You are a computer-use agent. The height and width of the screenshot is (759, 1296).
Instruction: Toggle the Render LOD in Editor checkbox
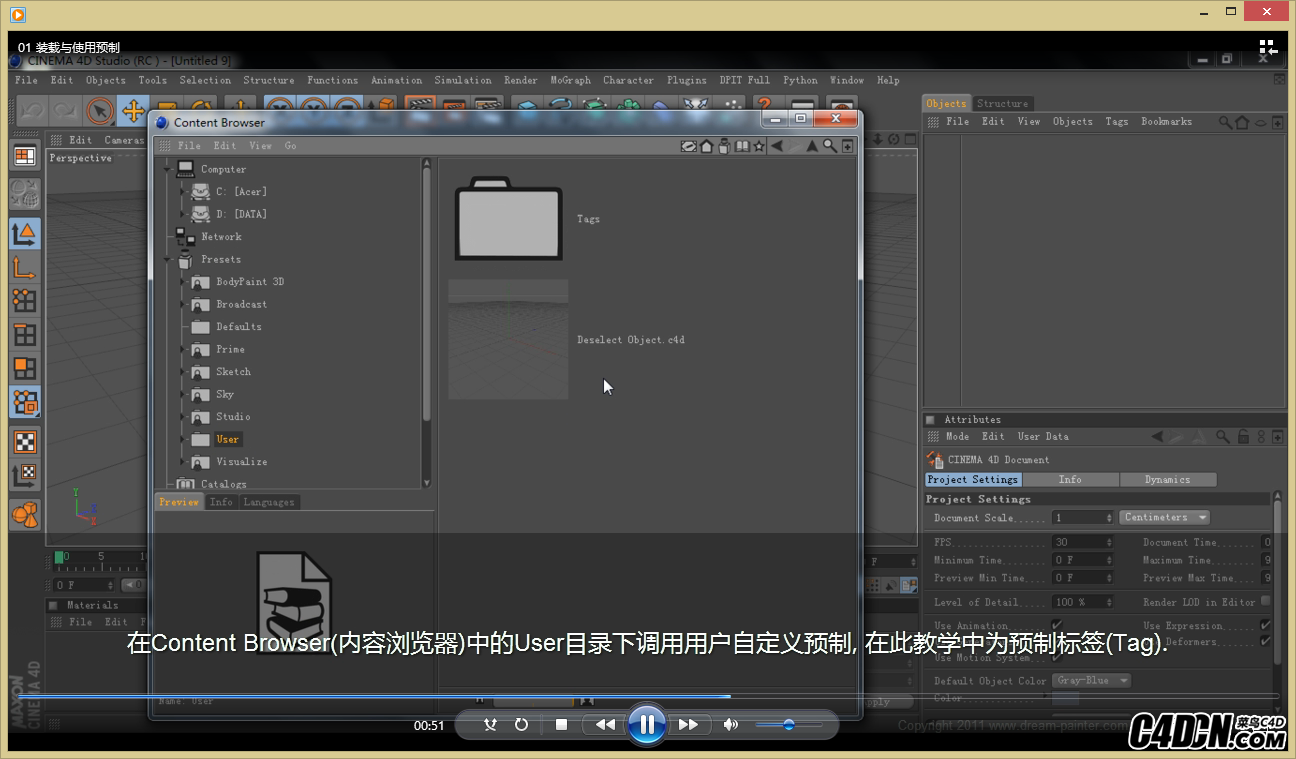pos(1265,601)
